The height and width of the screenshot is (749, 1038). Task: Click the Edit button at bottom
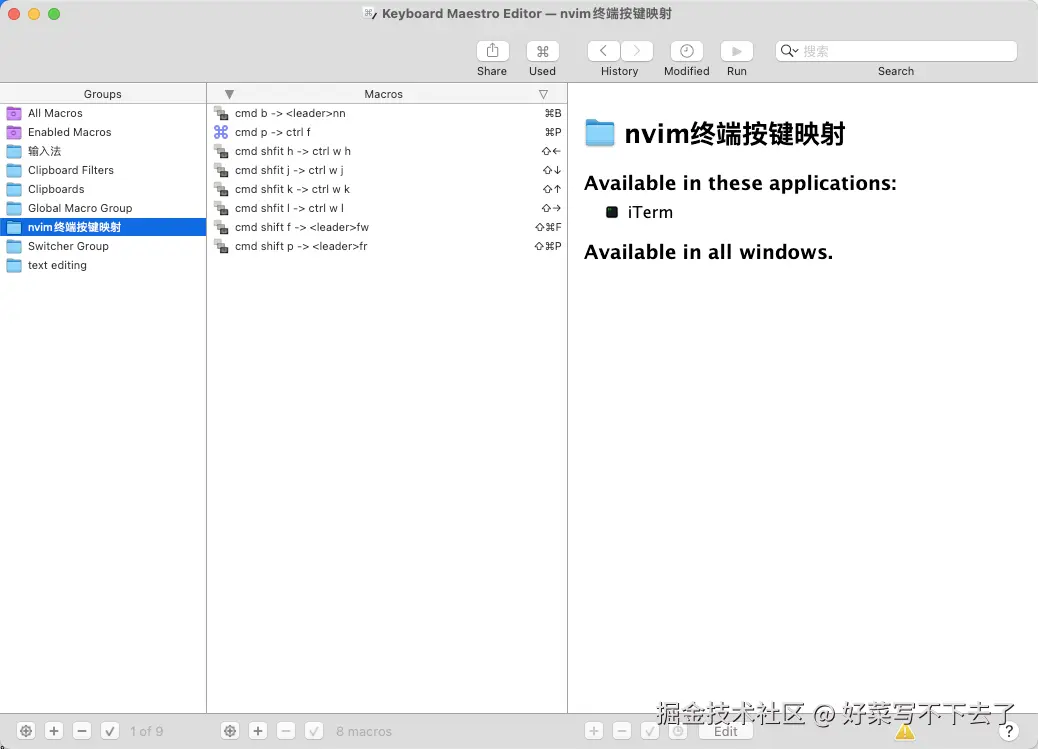[726, 731]
